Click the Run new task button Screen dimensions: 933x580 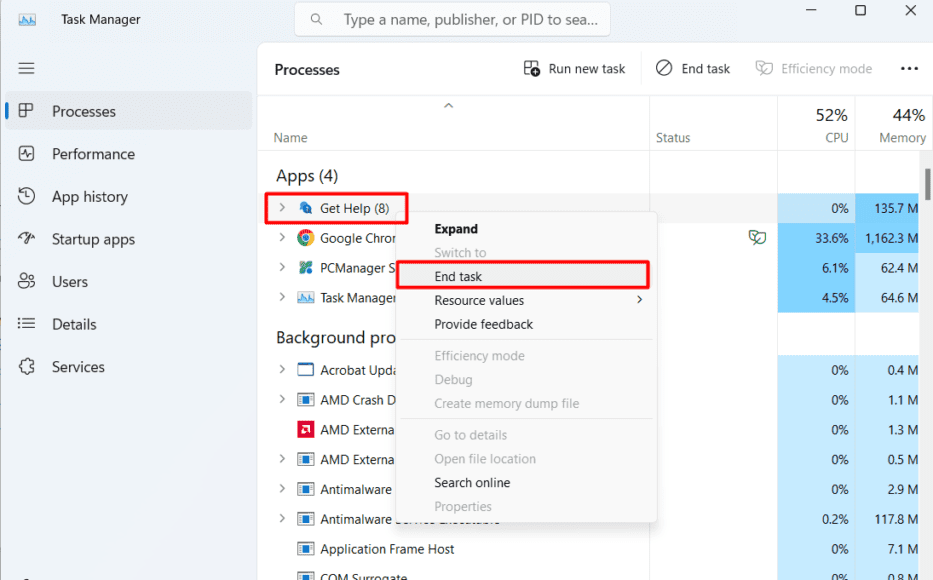point(574,68)
